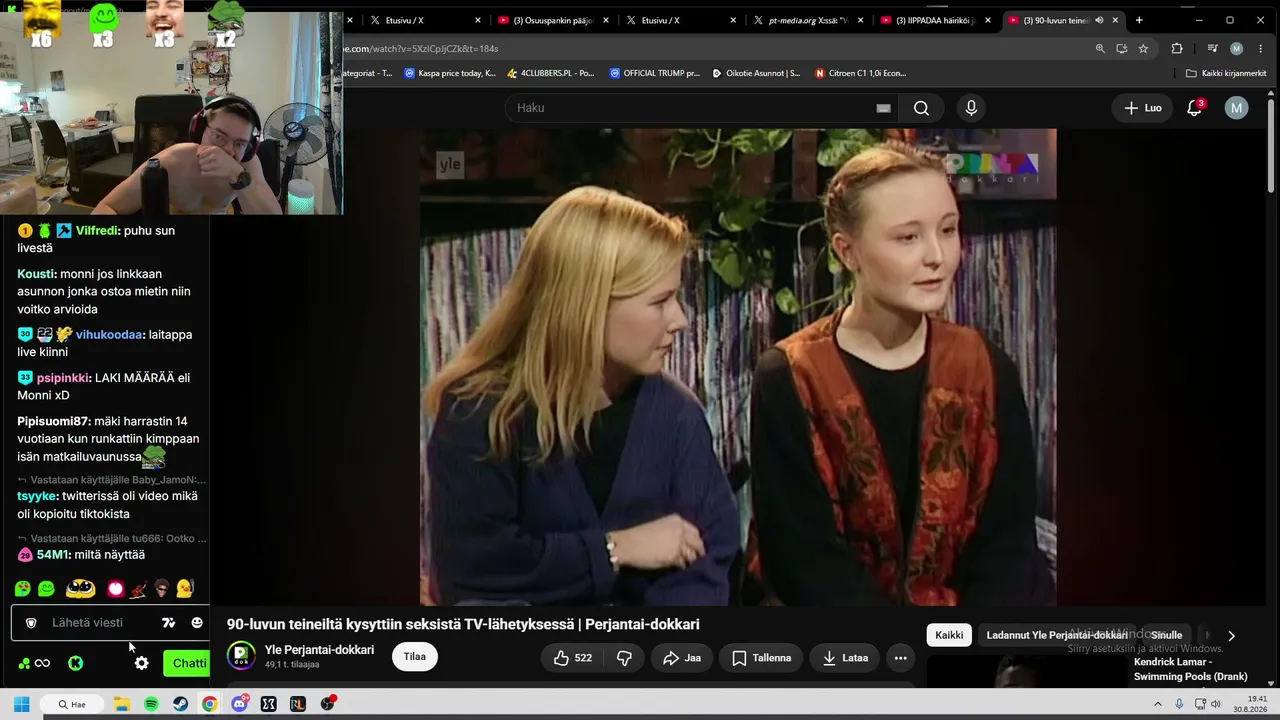The image size is (1280, 720).
Task: Open Chrome media controls icon
Action: click(1212, 48)
